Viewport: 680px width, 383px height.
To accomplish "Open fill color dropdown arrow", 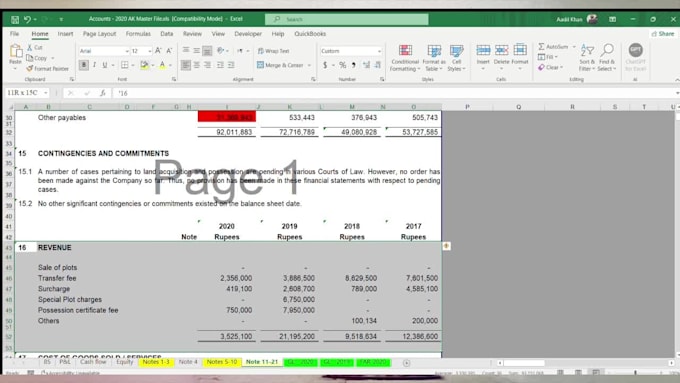I will tap(153, 65).
